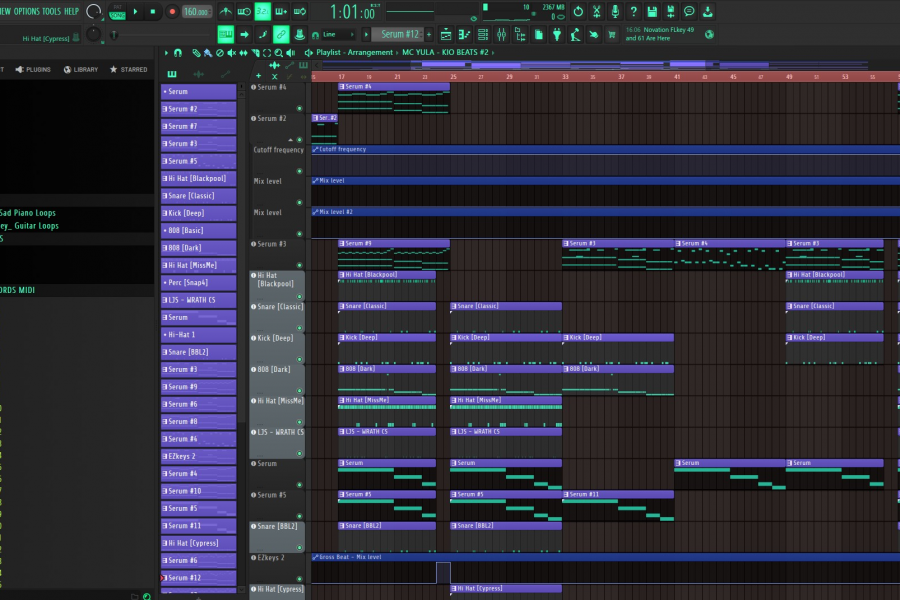
Task: Open the Sad Piano Loops browser folder
Action: click(x=28, y=213)
